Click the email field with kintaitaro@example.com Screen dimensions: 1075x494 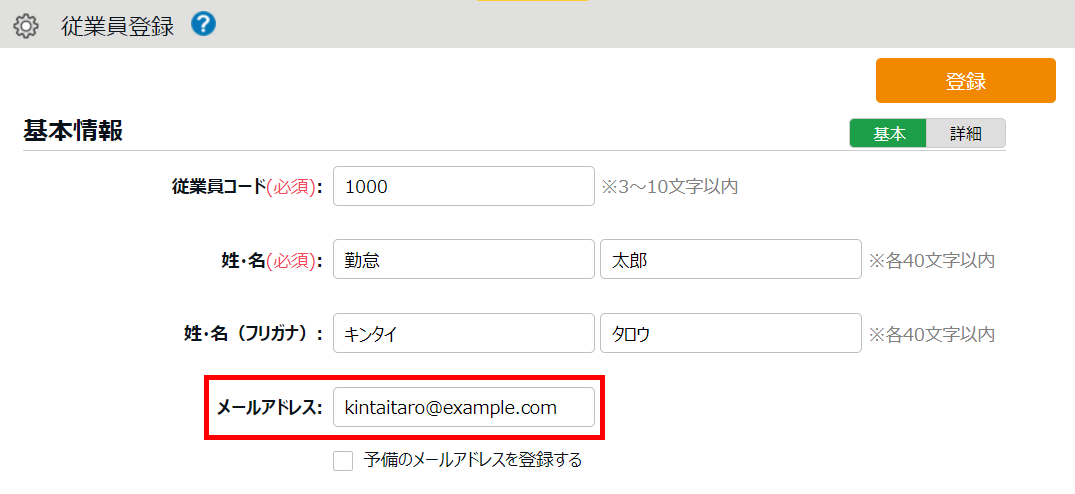(463, 408)
